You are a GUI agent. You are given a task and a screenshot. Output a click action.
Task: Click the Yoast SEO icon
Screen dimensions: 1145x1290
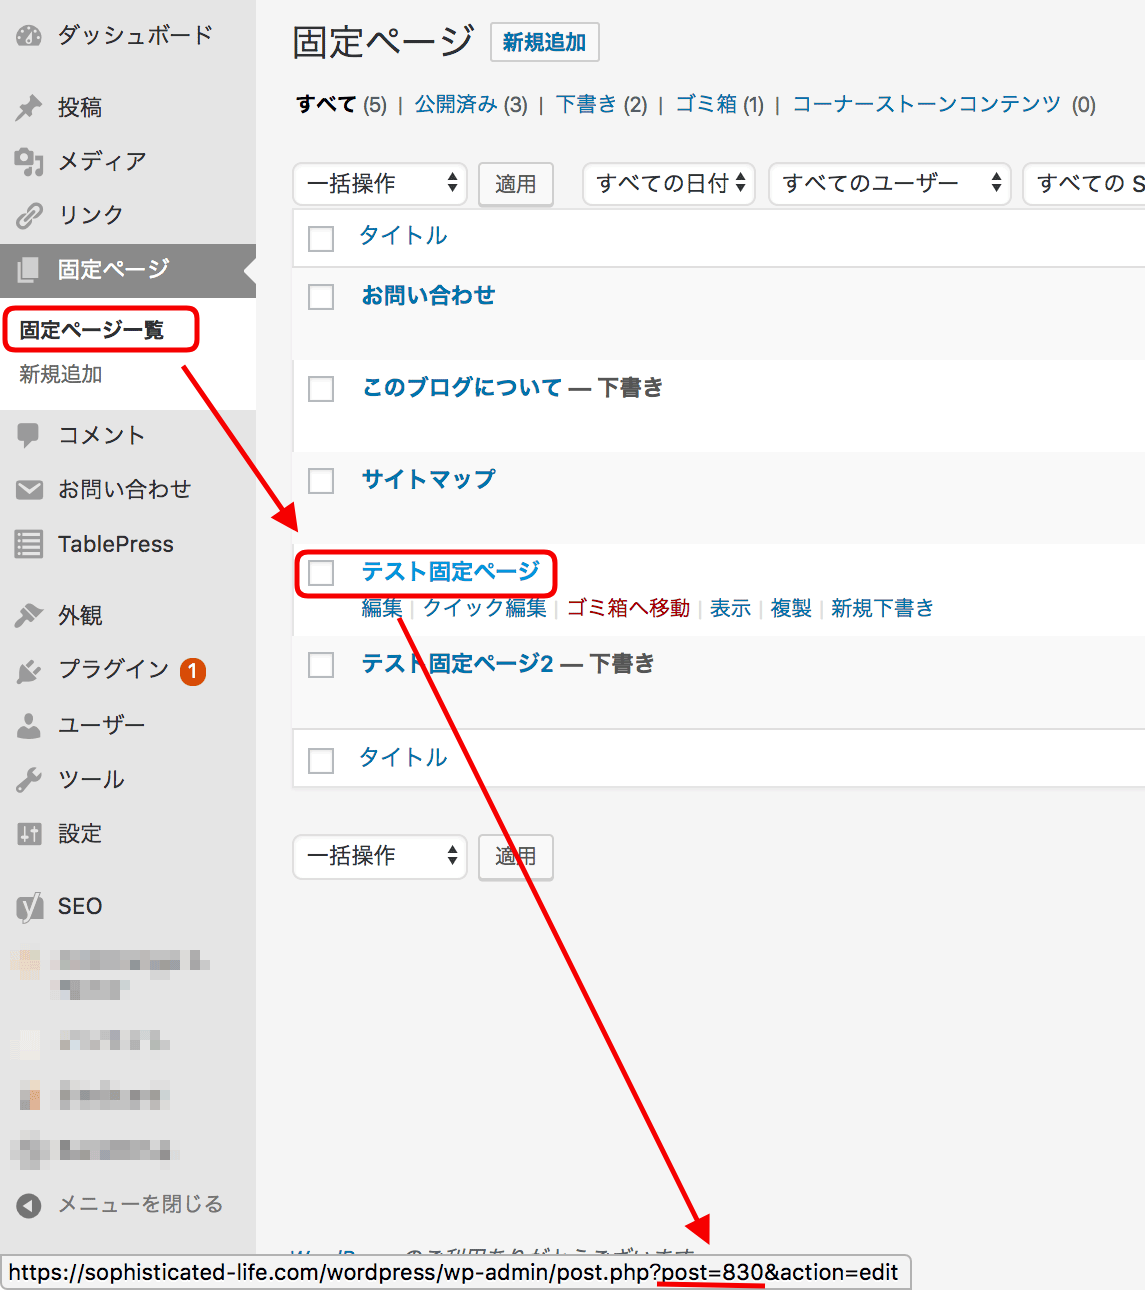point(29,907)
